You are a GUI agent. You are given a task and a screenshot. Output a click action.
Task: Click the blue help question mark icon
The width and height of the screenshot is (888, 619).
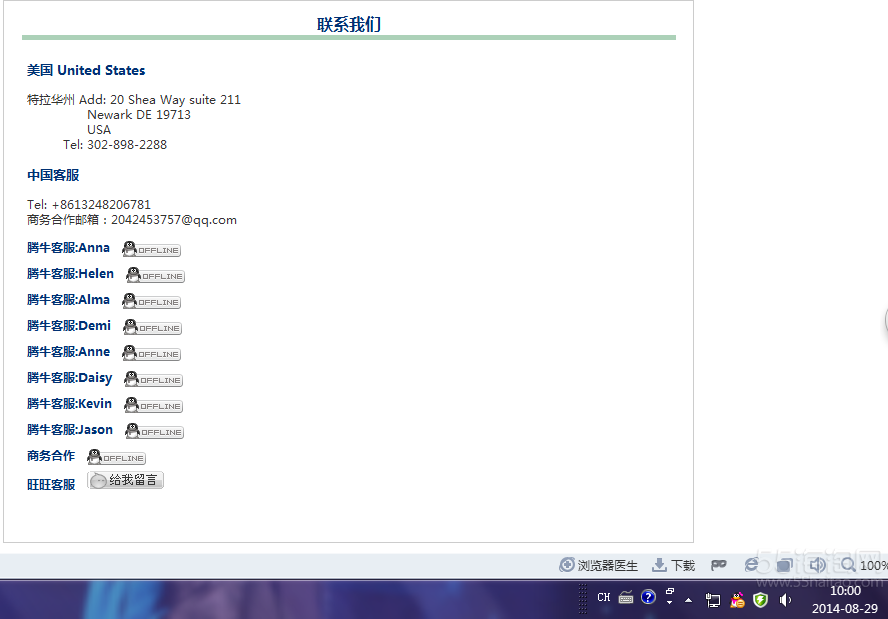648,597
